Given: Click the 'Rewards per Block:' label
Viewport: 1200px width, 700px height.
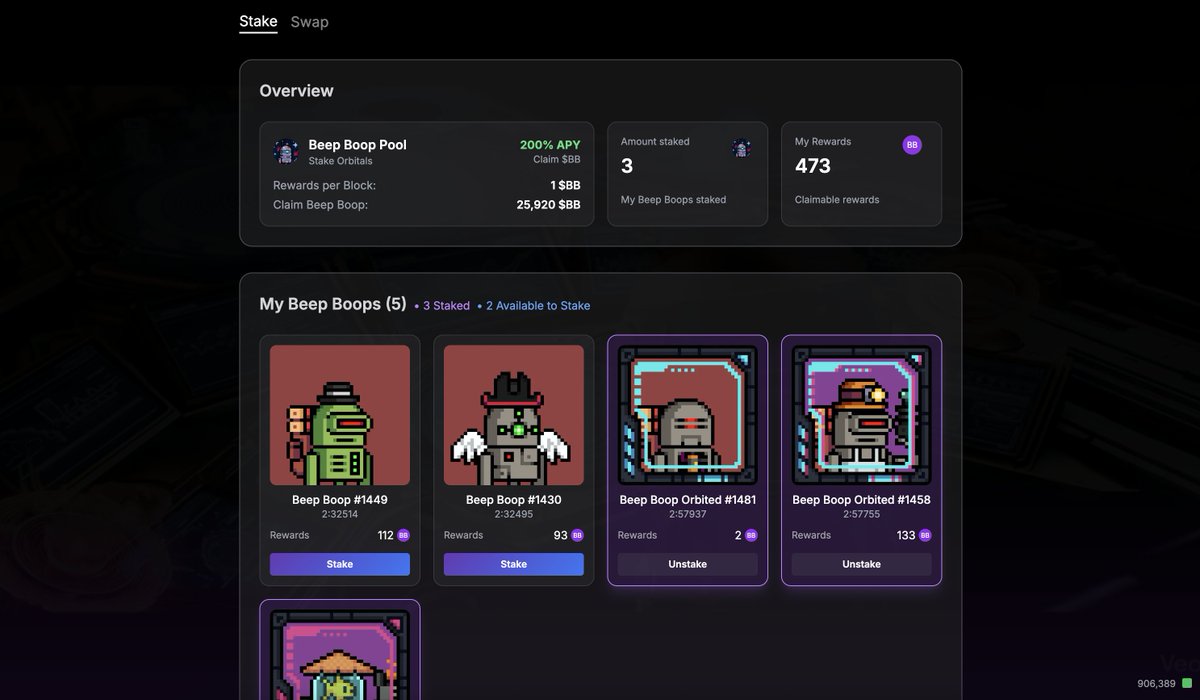Looking at the screenshot, I should click(325, 186).
